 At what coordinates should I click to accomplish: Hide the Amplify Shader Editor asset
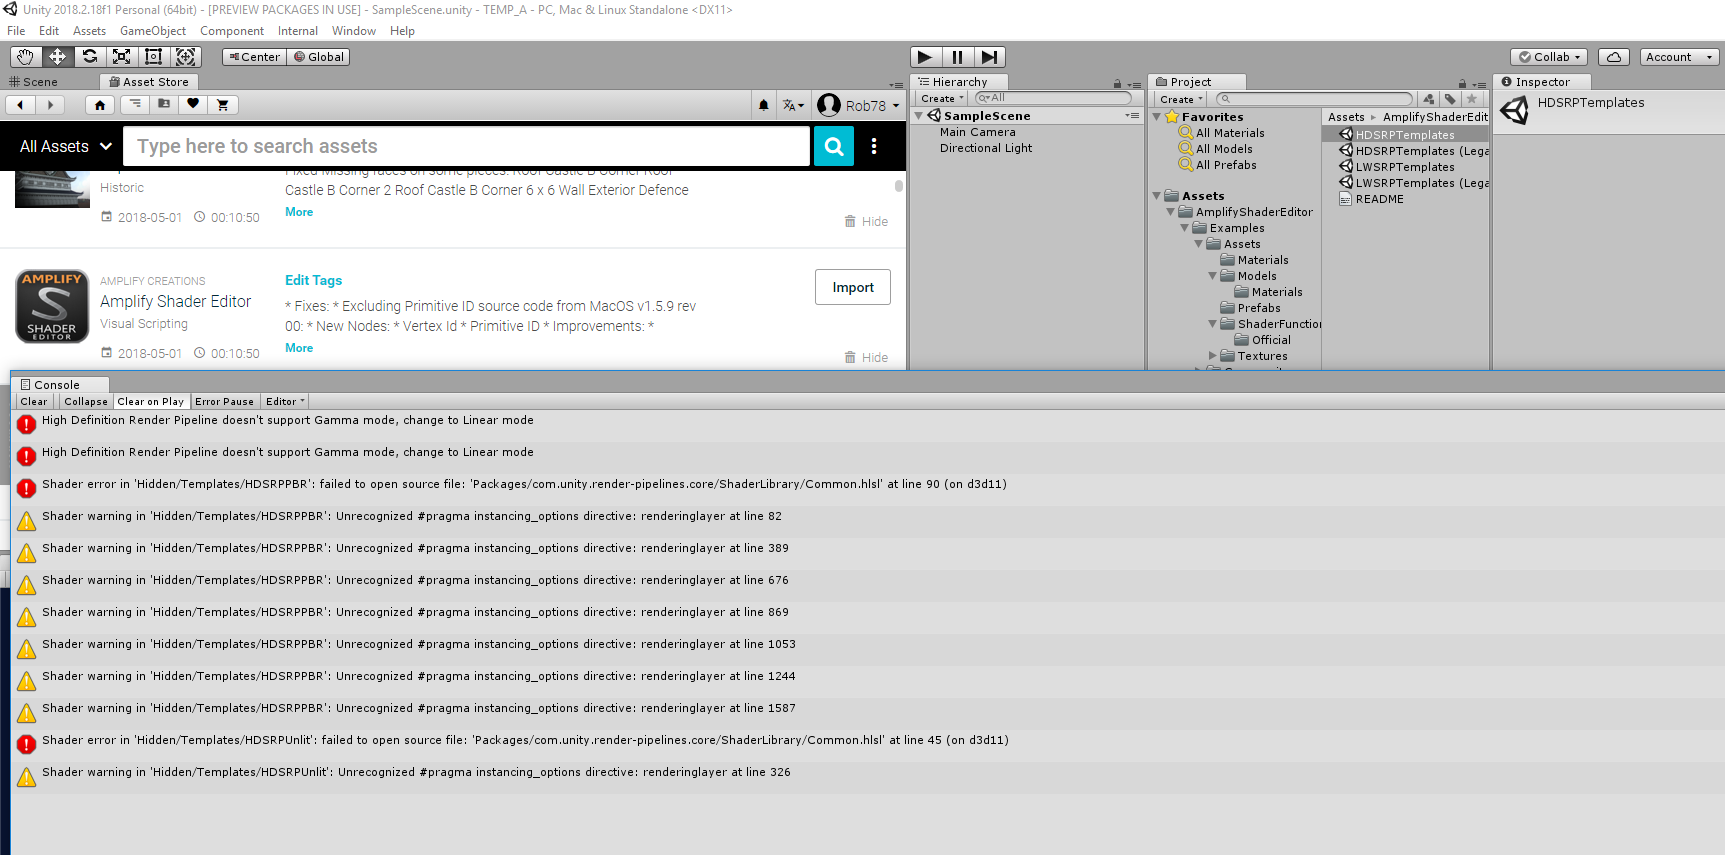(866, 357)
